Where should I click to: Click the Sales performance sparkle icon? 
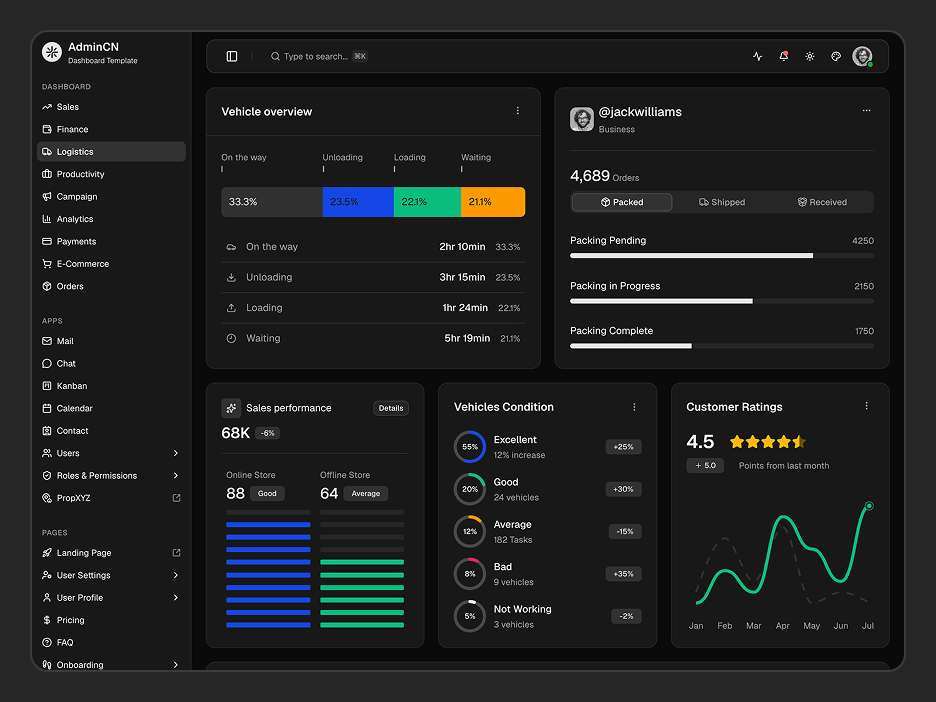(231, 408)
